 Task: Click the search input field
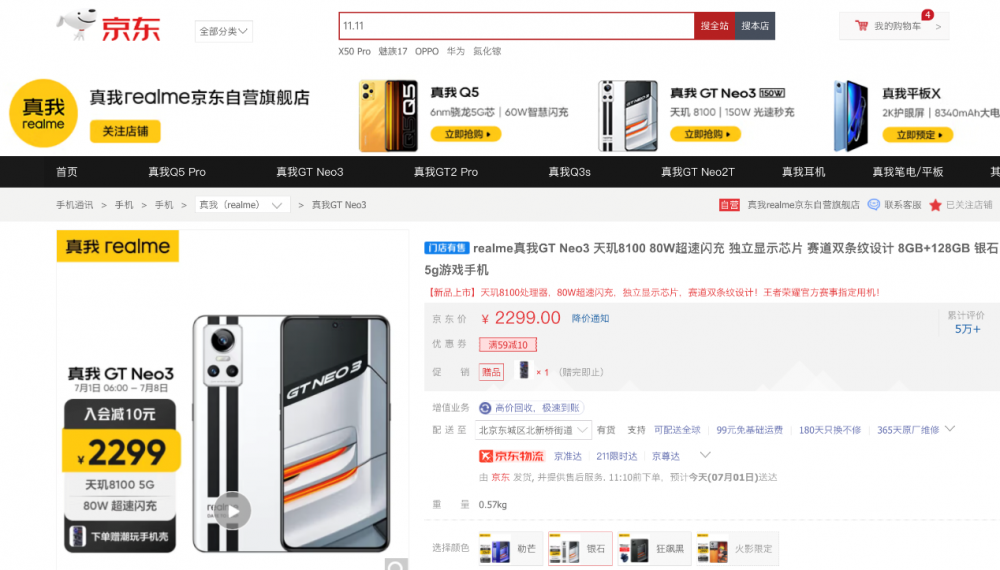(x=517, y=26)
